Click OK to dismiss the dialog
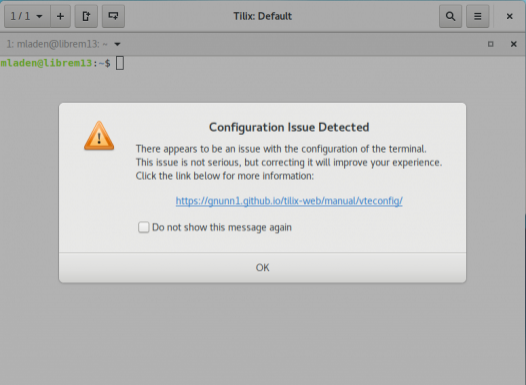Image resolution: width=526 pixels, height=385 pixels. (262, 267)
